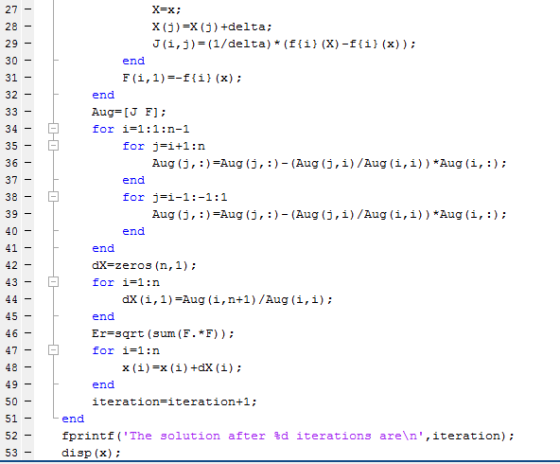Viewport: 560px width, 464px height.
Task: Set breakpoint dash on line 46
Action: point(28,333)
